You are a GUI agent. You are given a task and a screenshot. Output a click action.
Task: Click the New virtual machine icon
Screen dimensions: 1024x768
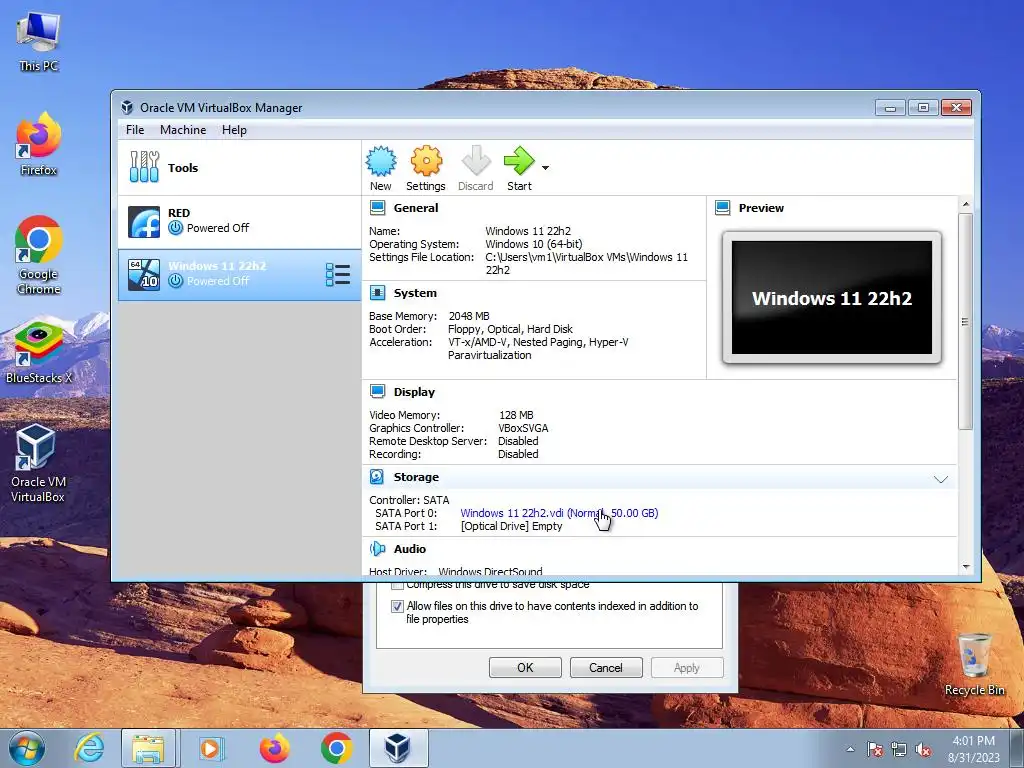pos(381,161)
